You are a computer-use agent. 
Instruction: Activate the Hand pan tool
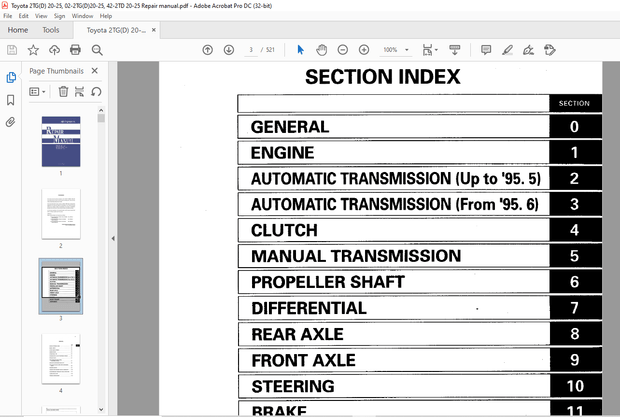click(321, 50)
